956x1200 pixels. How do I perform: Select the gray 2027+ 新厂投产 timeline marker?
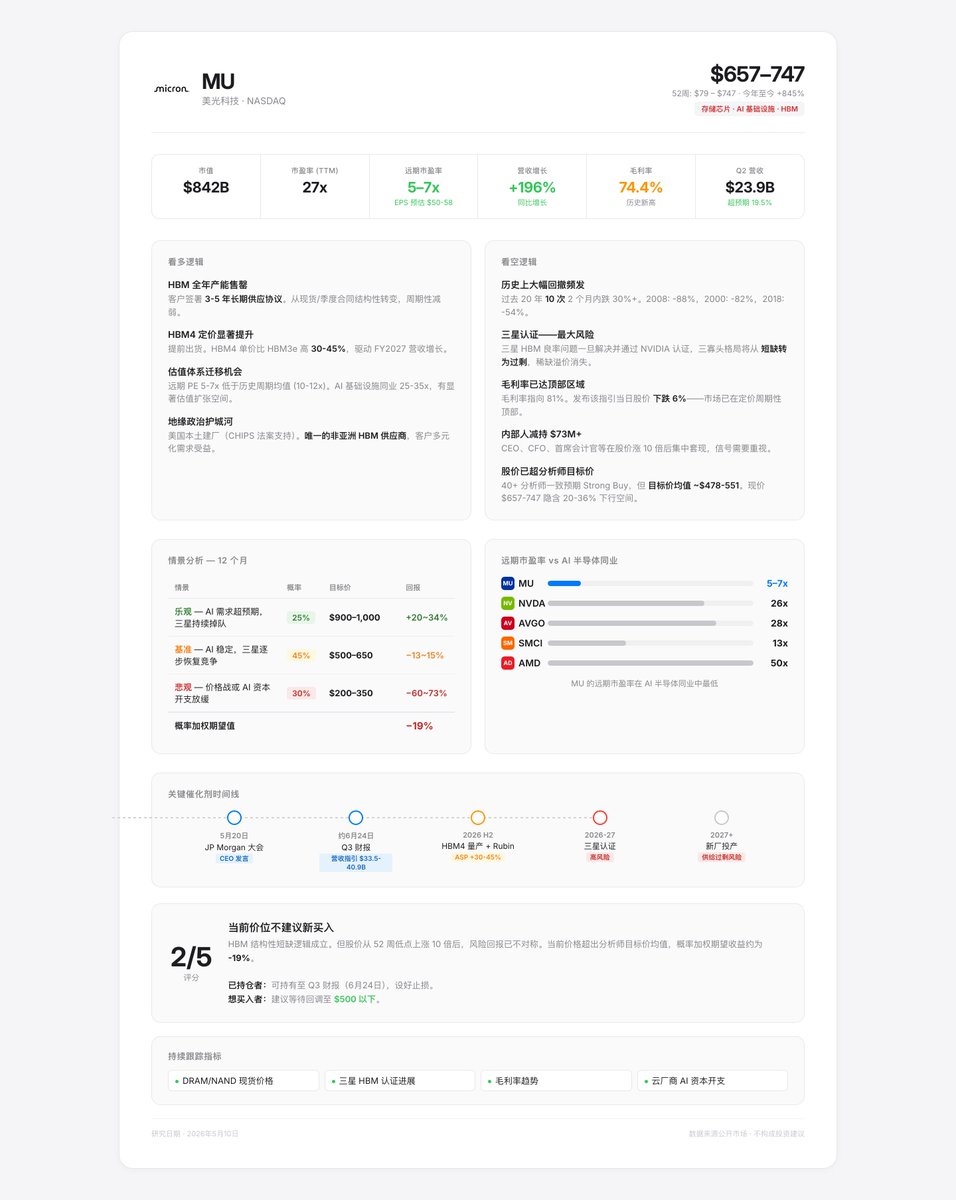(722, 817)
